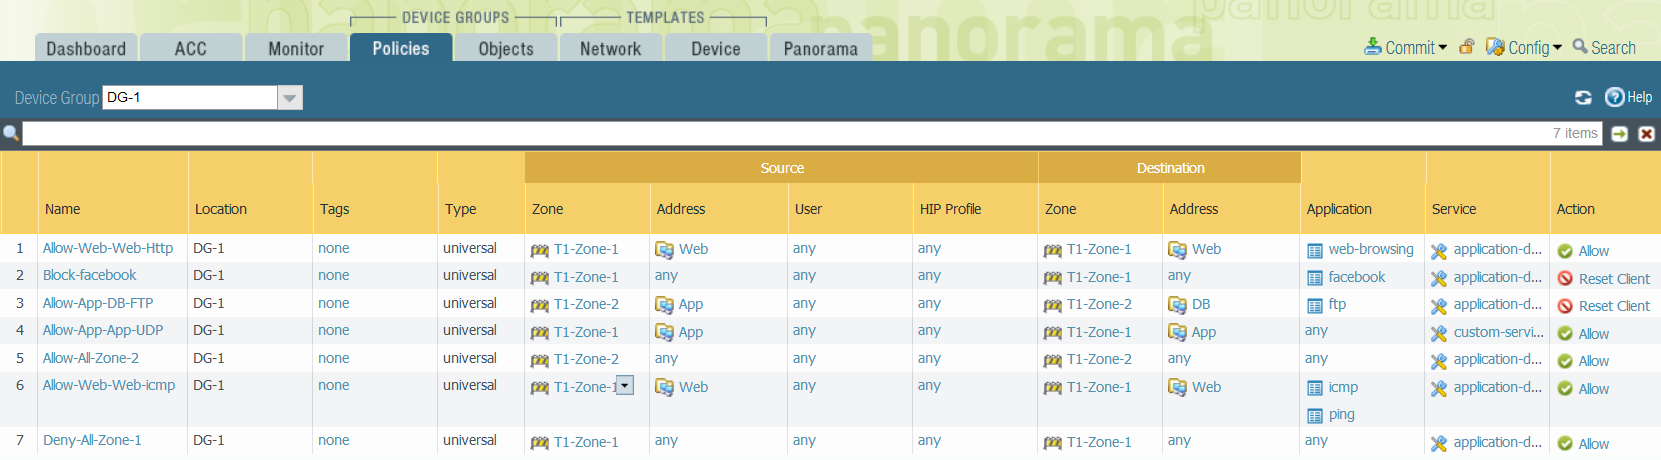
Task: Click the config lock icon
Action: pyautogui.click(x=1467, y=47)
